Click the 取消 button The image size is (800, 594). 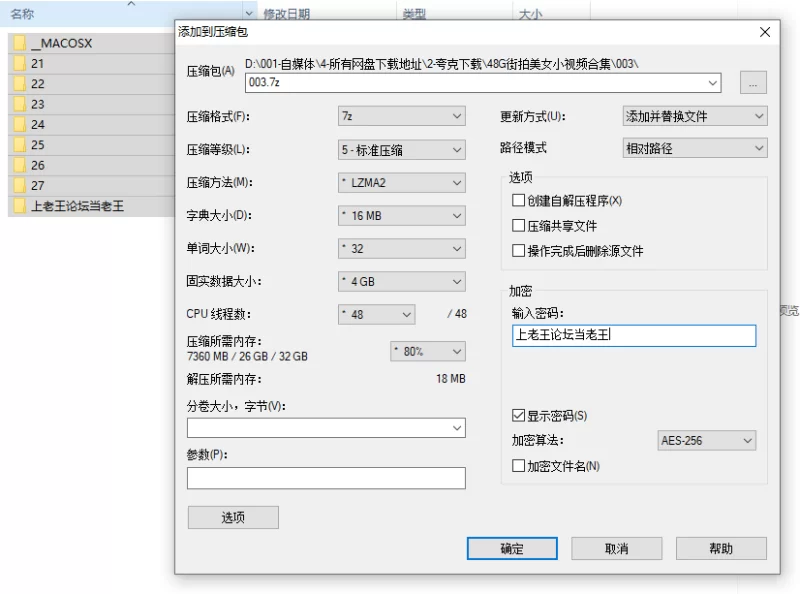pos(616,549)
